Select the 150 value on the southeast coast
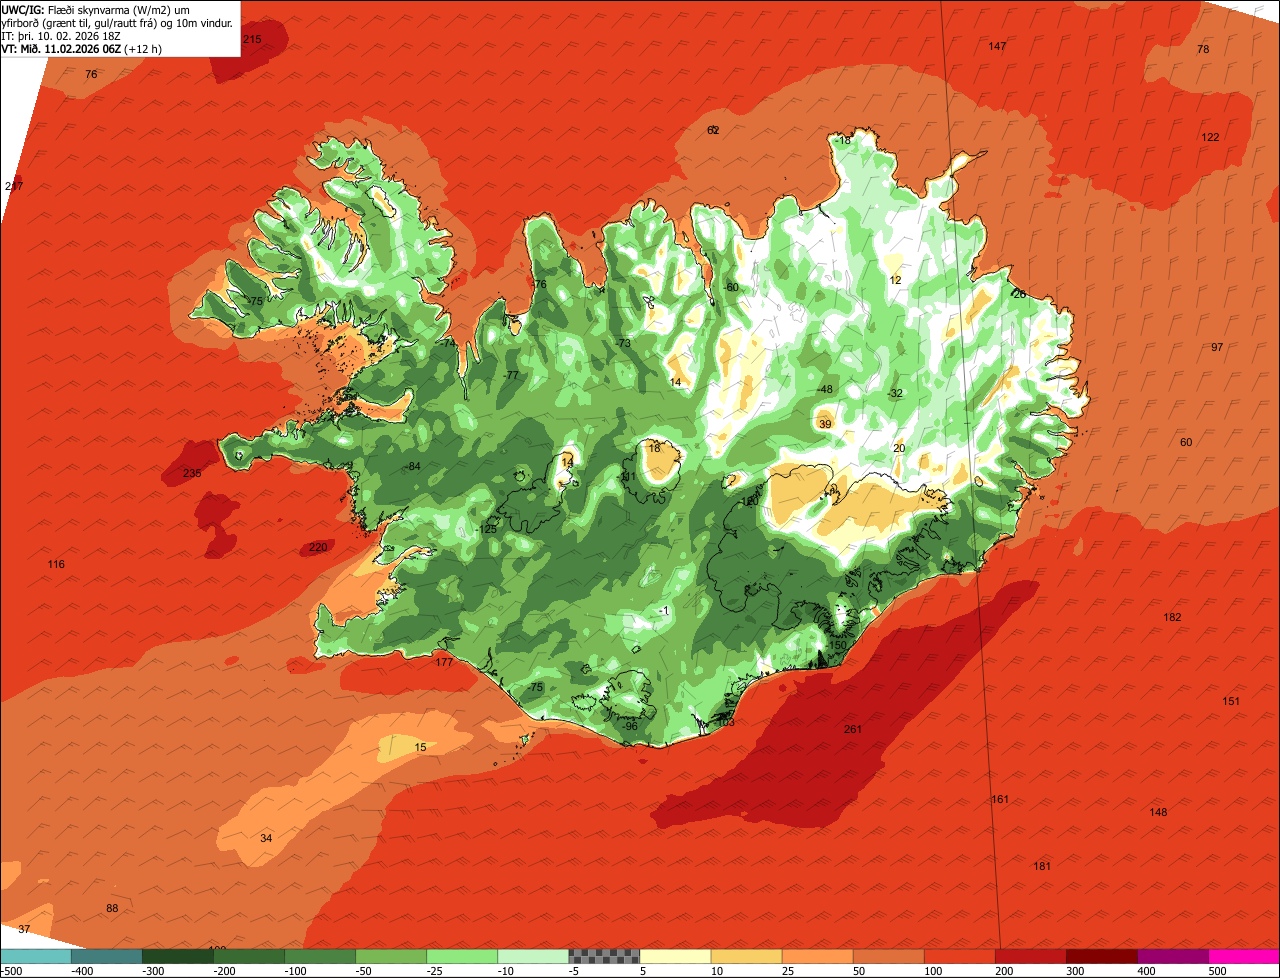Viewport: 1280px width, 978px height. point(838,645)
